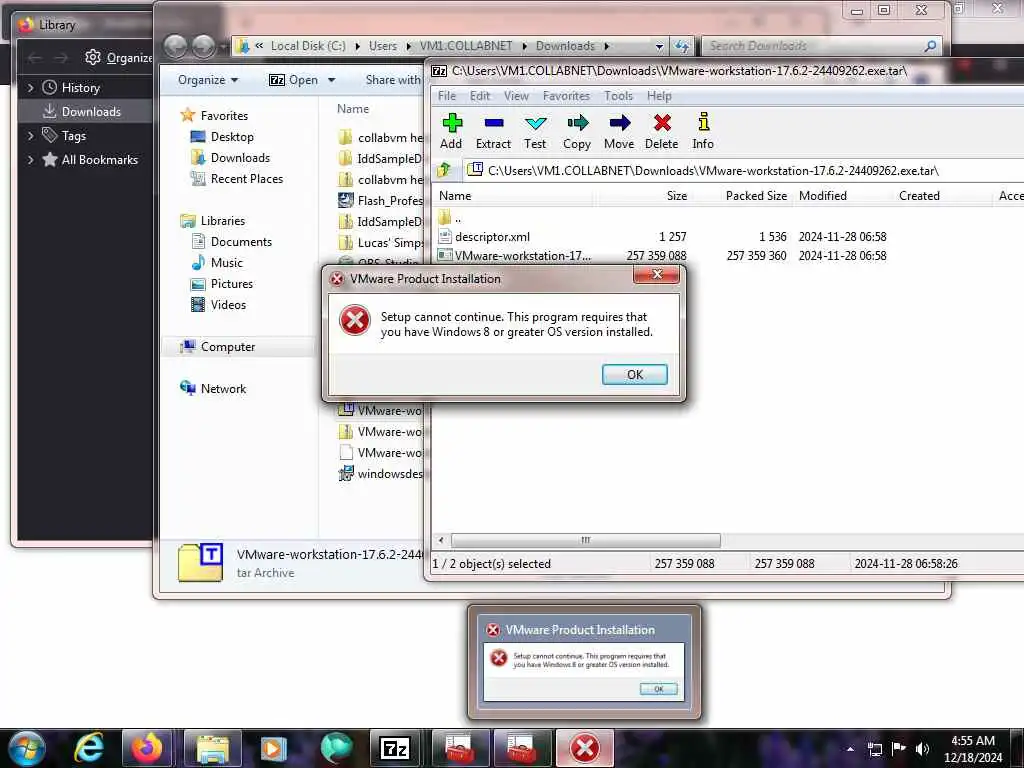Click the Explorer Forward navigation button
This screenshot has height=768, width=1024.
(203, 46)
